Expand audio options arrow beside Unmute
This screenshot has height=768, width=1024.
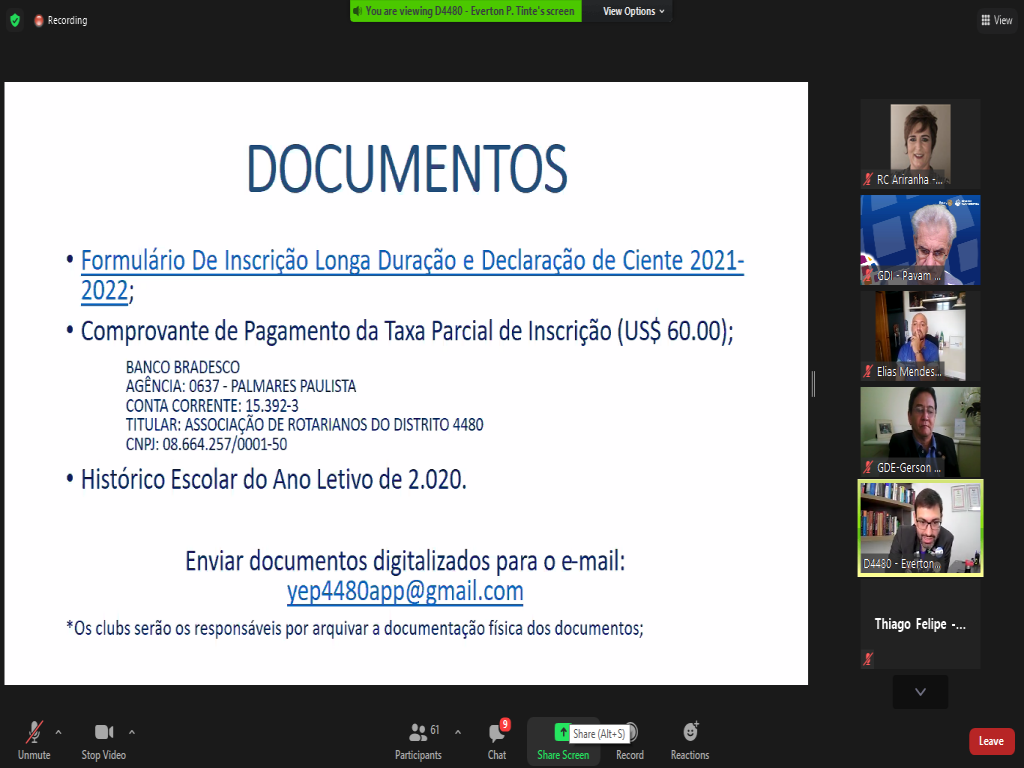(58, 731)
